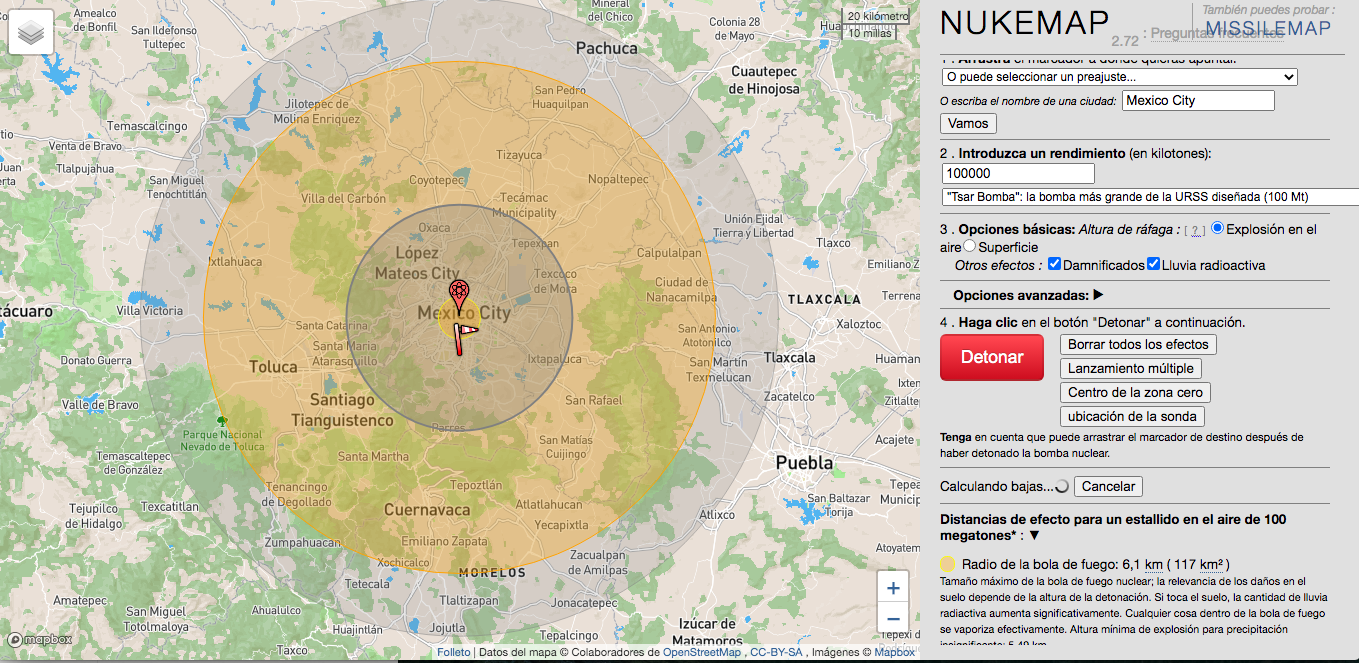Open the Tsar Bomba yield preset dropdown

1150,197
